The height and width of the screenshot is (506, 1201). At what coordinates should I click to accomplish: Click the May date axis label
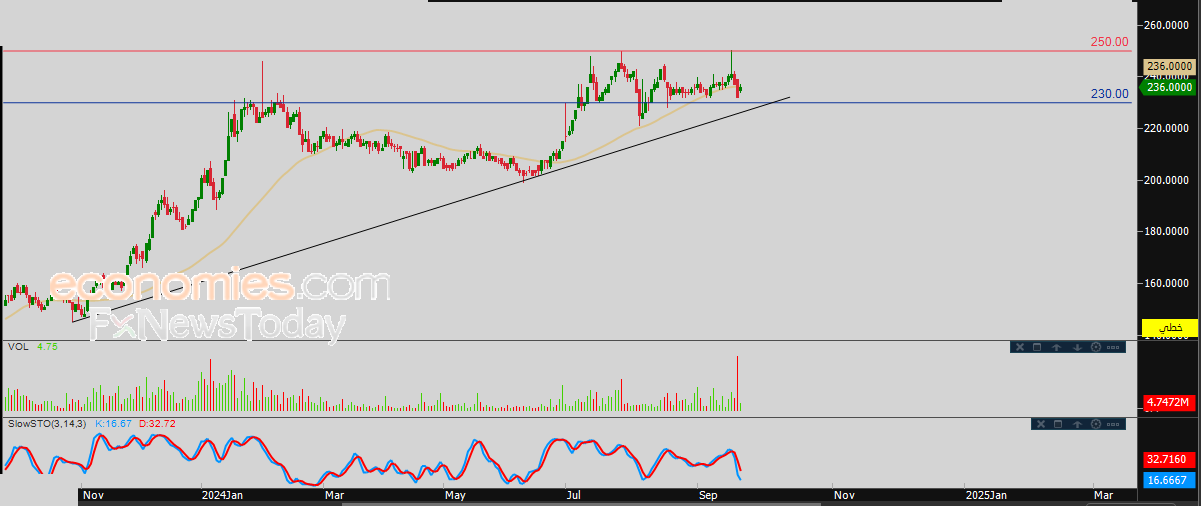[456, 495]
